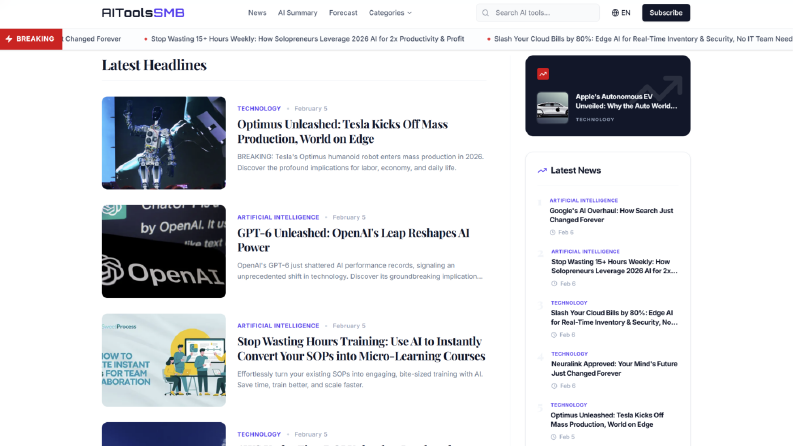Click the red trending icon in featured card
This screenshot has height=446, width=793.
[x=543, y=74]
